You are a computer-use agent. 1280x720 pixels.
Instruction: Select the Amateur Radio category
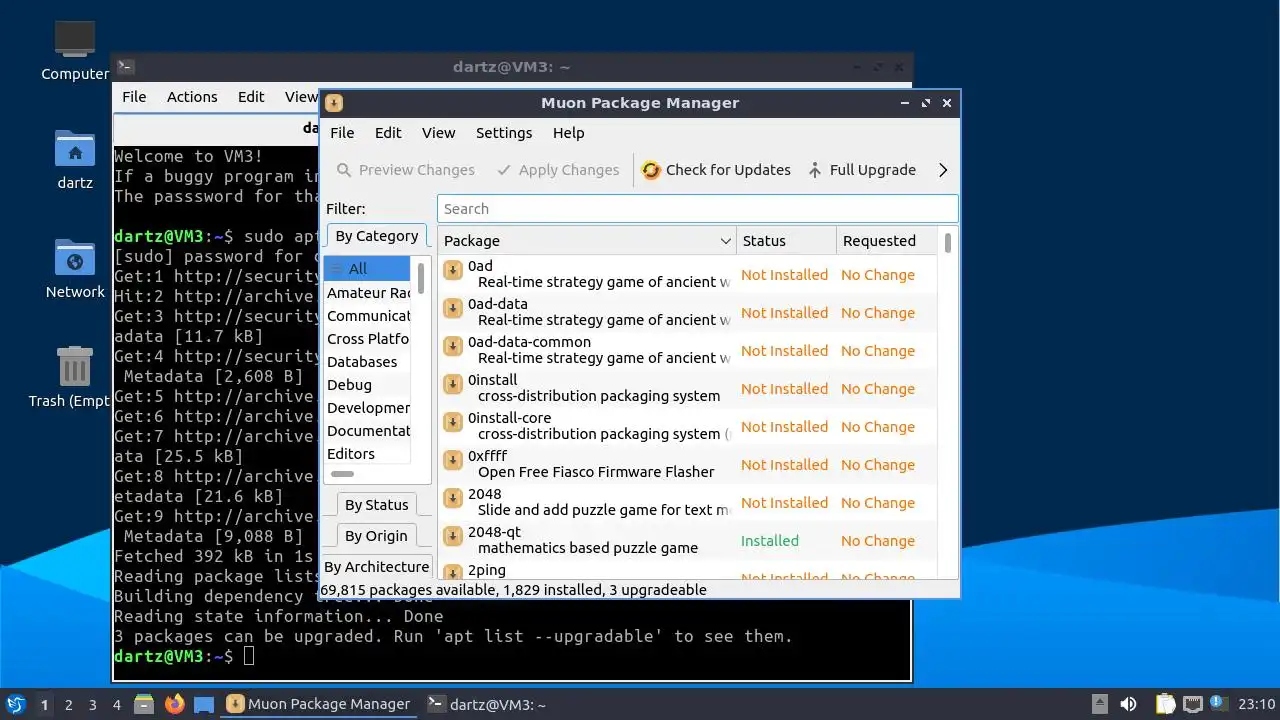click(x=366, y=293)
